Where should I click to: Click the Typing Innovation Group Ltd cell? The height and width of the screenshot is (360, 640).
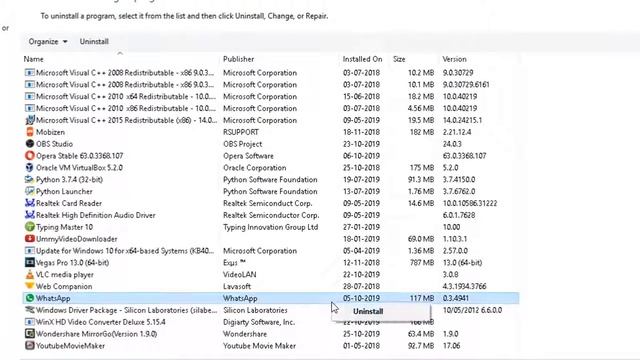(x=270, y=227)
